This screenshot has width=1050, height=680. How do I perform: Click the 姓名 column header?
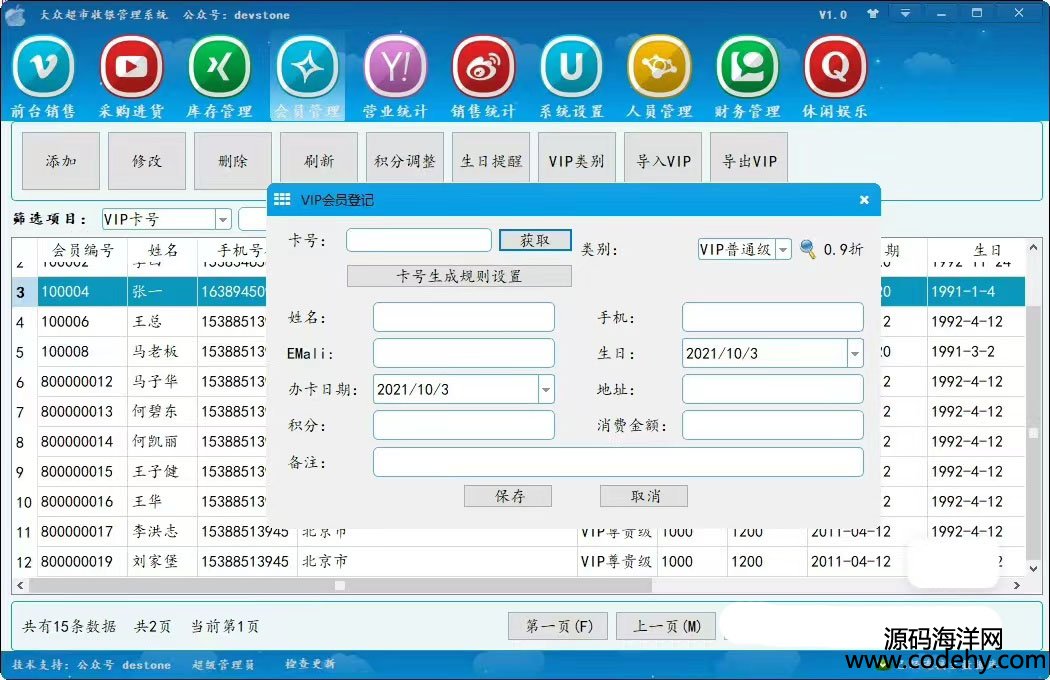pos(163,251)
